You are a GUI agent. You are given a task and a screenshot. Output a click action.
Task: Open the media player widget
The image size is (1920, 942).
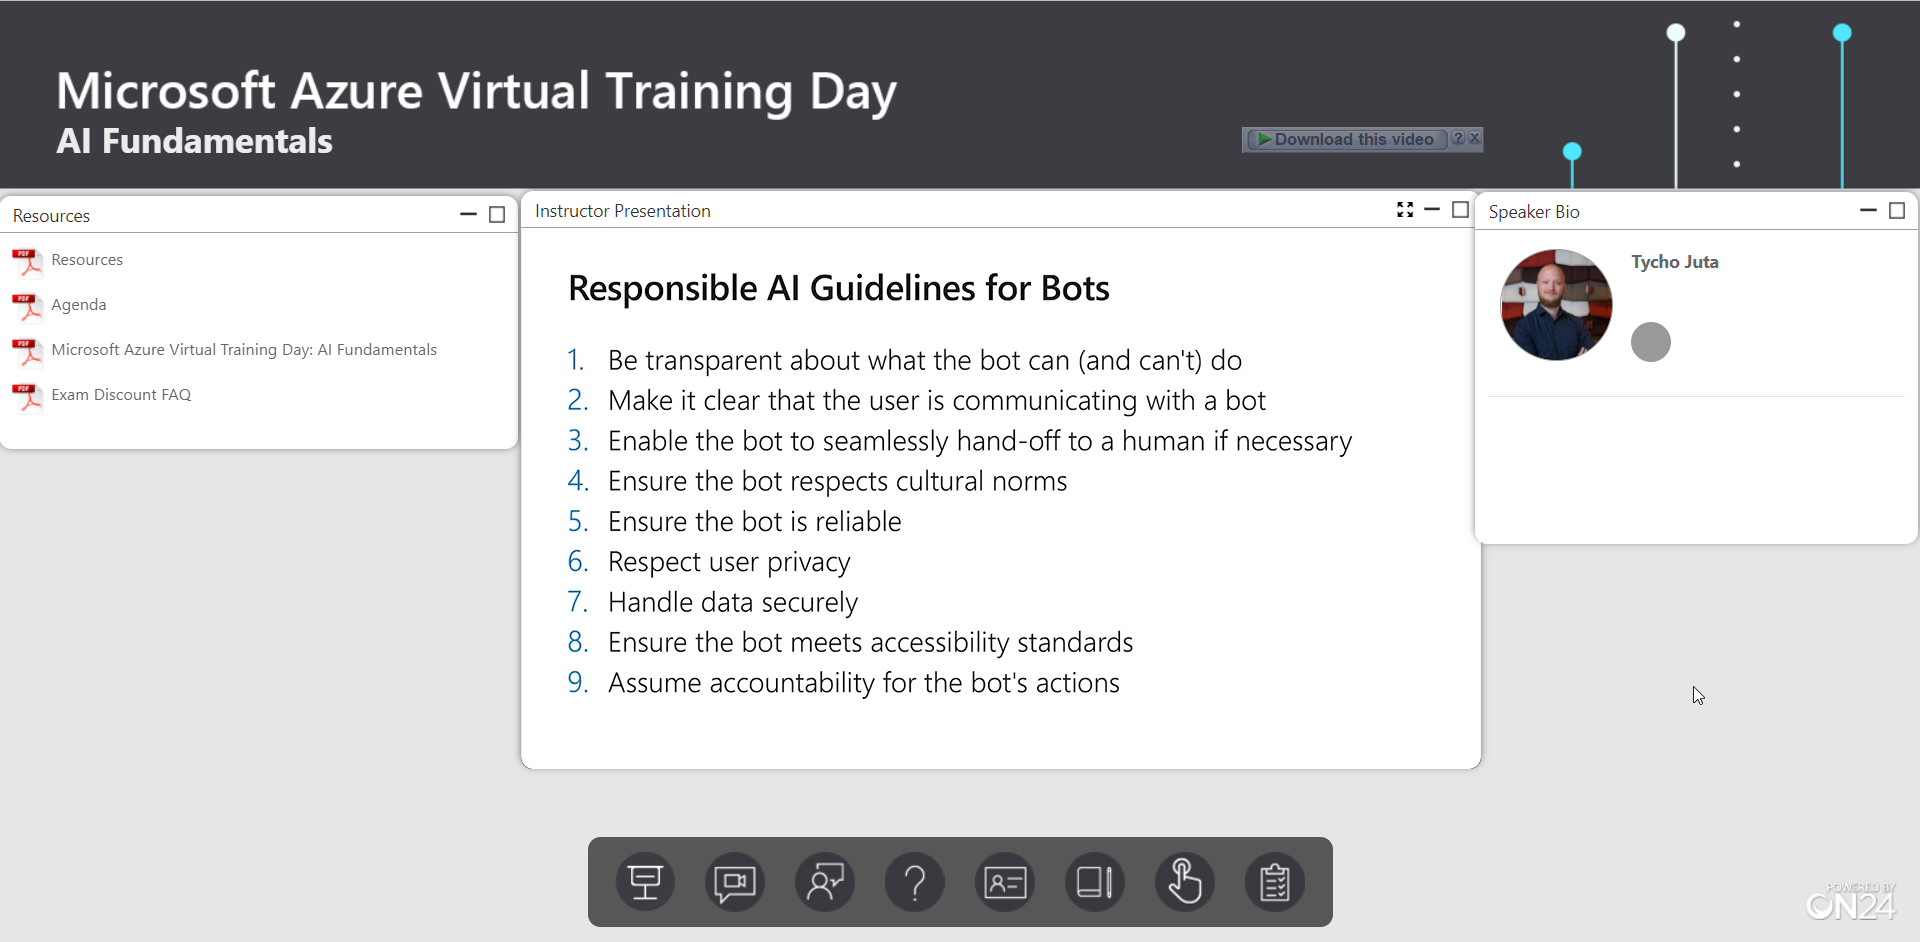click(x=645, y=882)
